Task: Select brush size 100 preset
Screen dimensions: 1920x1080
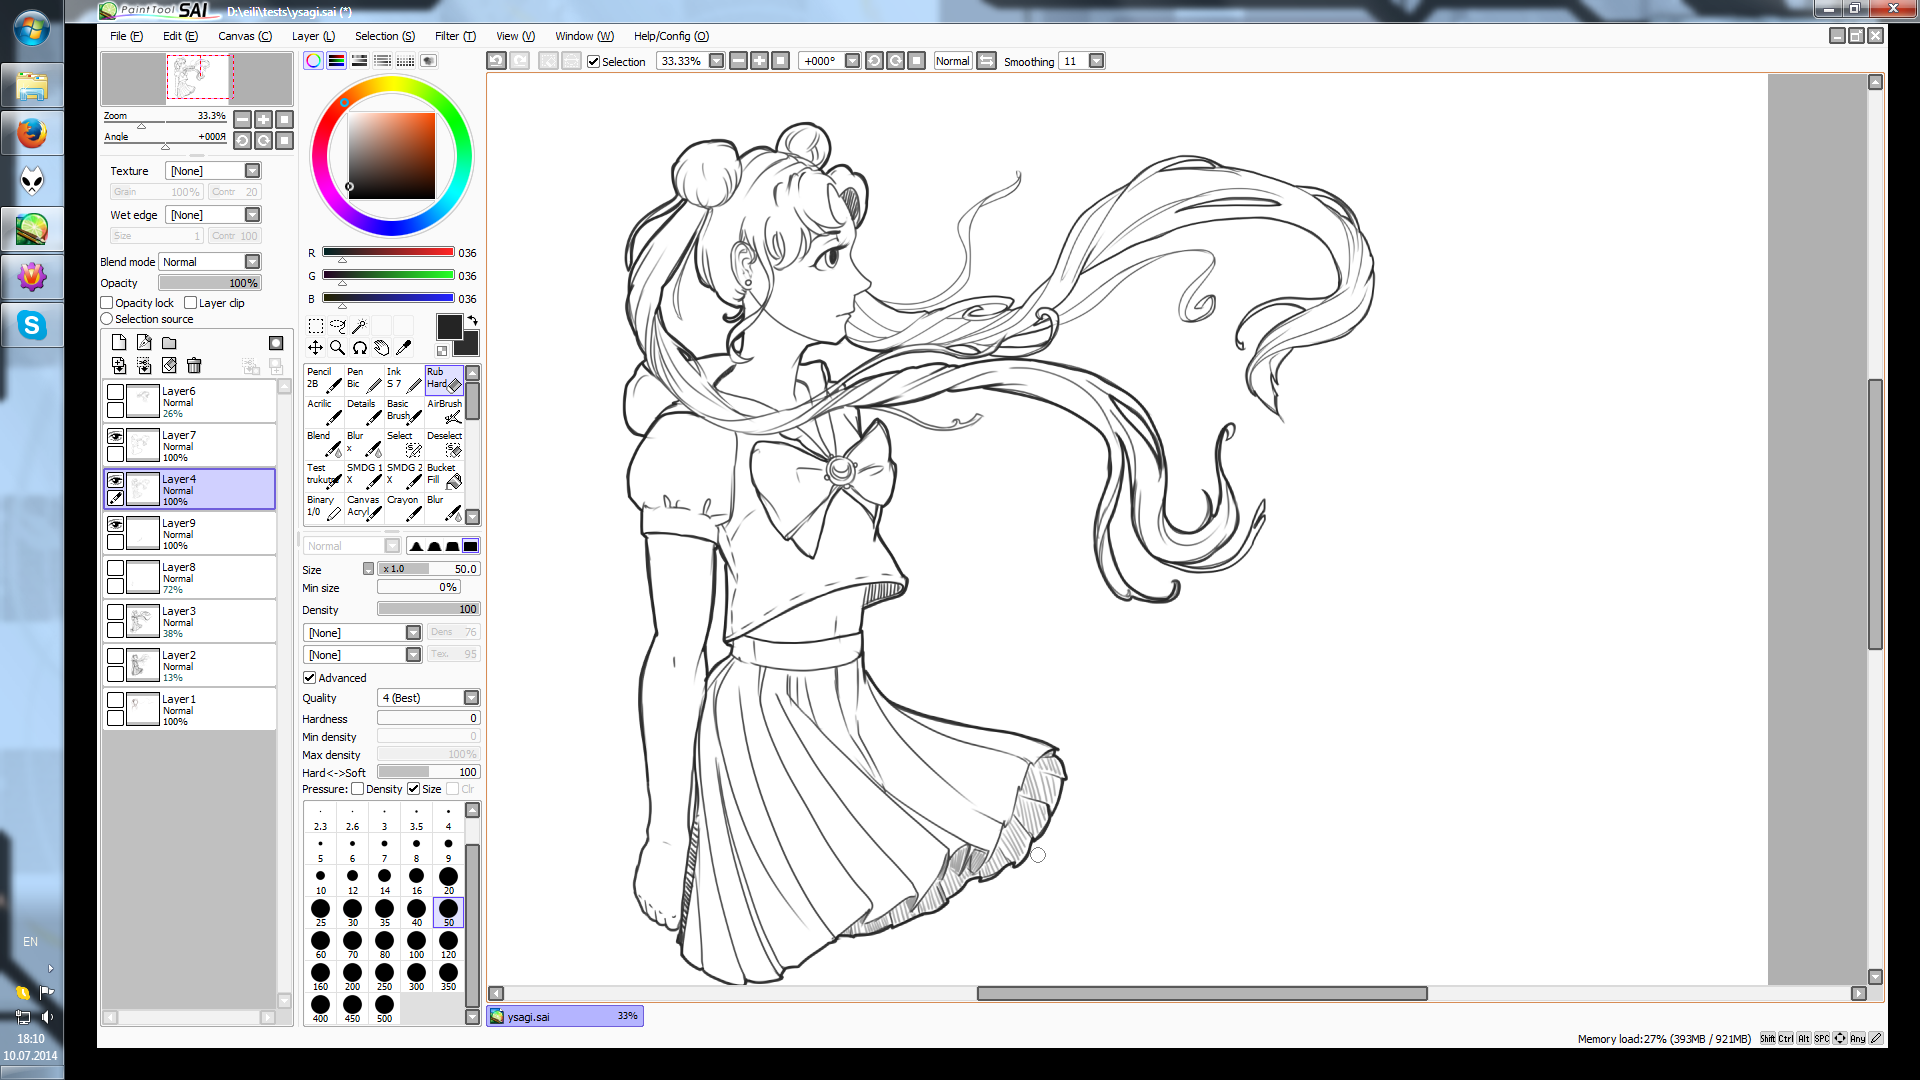Action: [x=416, y=944]
